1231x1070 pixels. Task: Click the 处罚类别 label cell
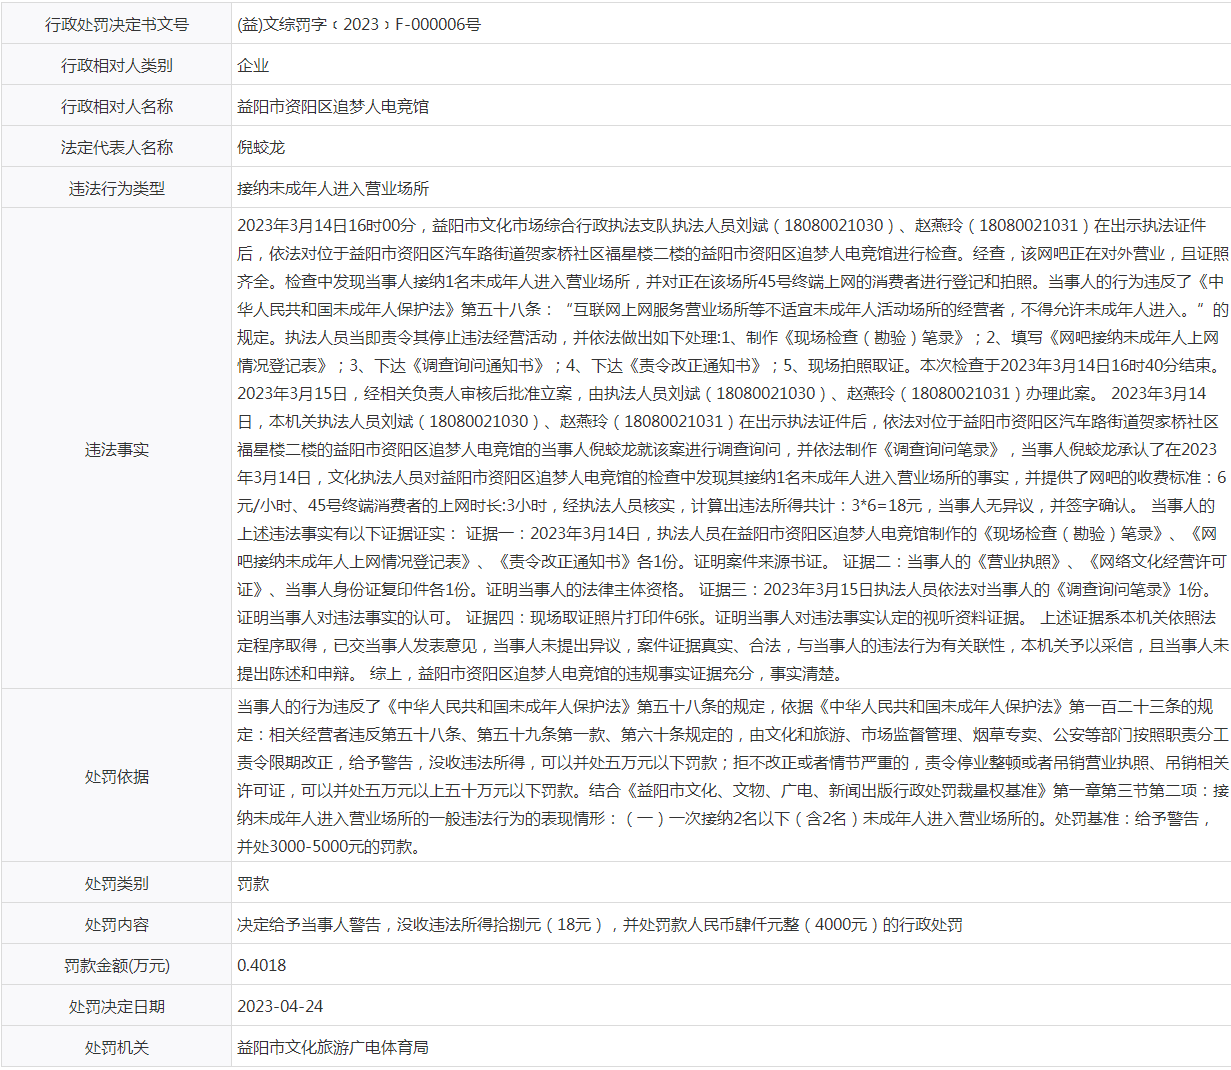pos(116,884)
